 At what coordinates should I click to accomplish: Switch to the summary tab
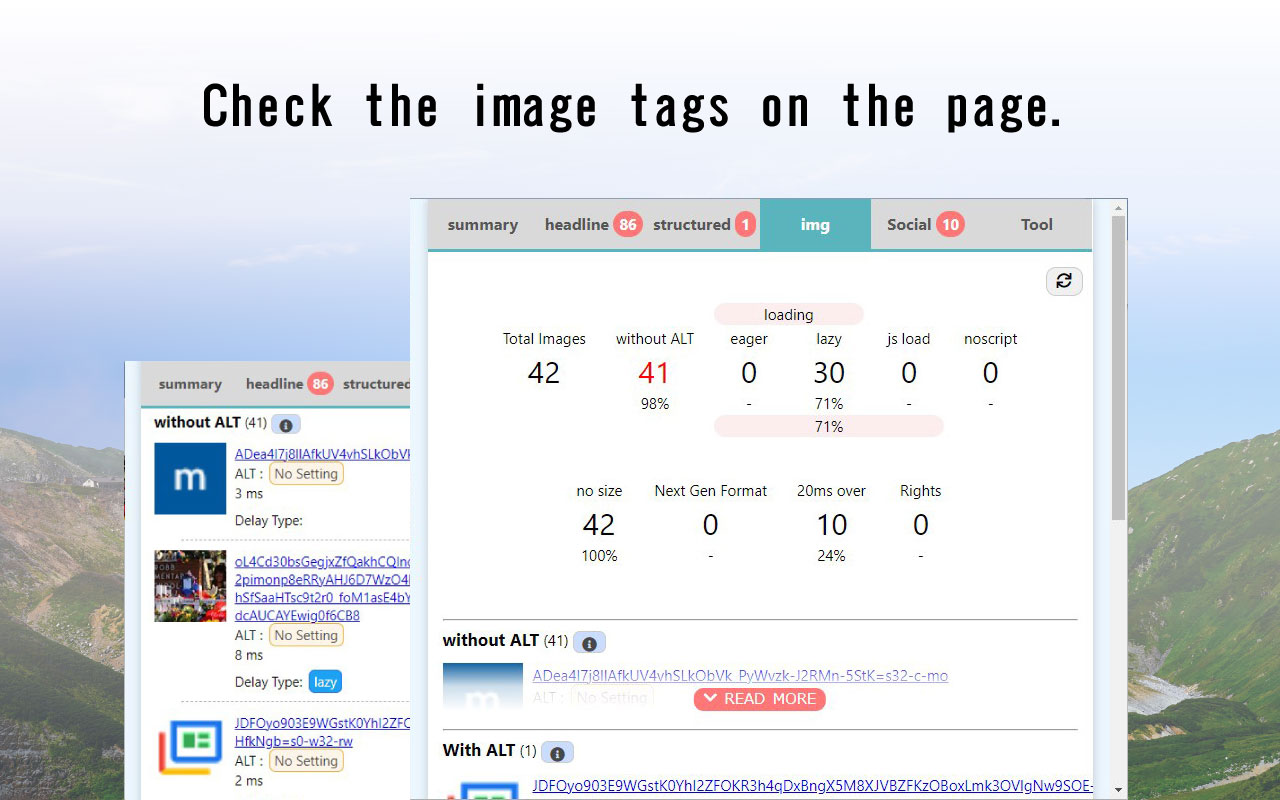pos(483,224)
